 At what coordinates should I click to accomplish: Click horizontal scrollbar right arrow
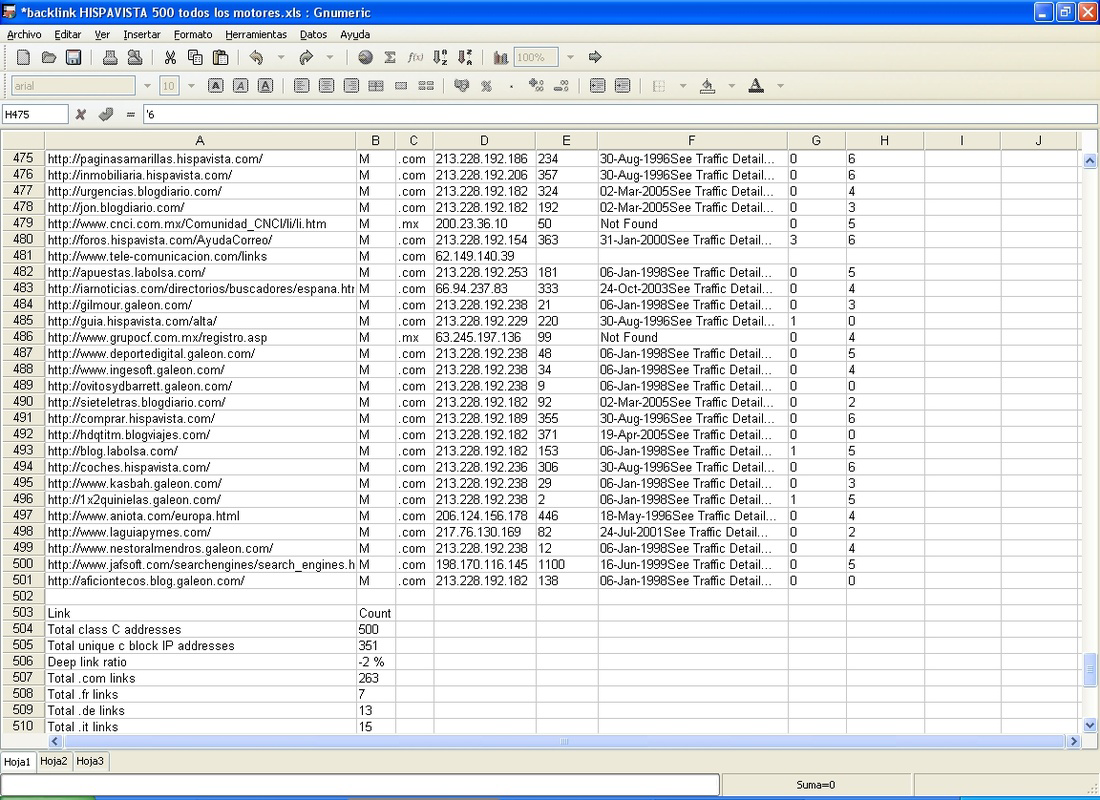tap(1073, 740)
